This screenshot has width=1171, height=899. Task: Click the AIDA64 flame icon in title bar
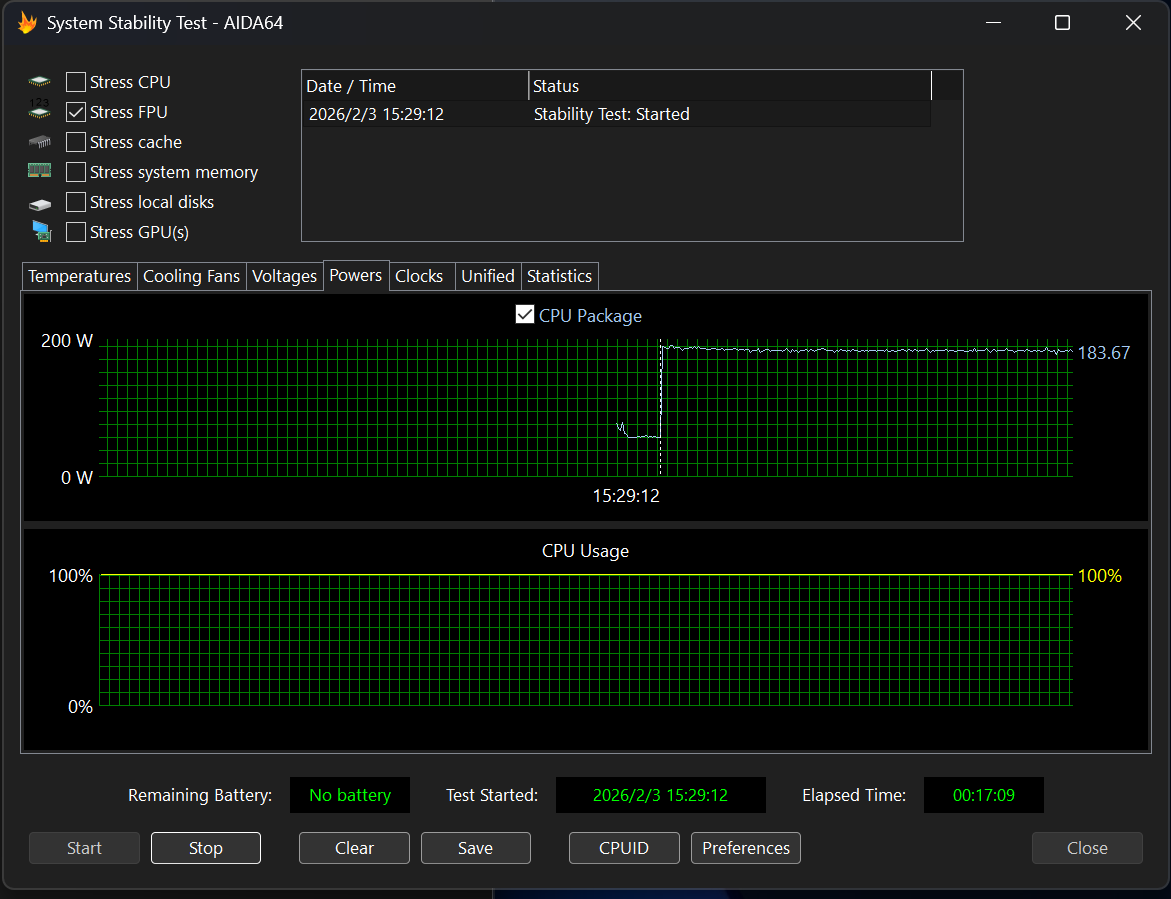point(27,22)
